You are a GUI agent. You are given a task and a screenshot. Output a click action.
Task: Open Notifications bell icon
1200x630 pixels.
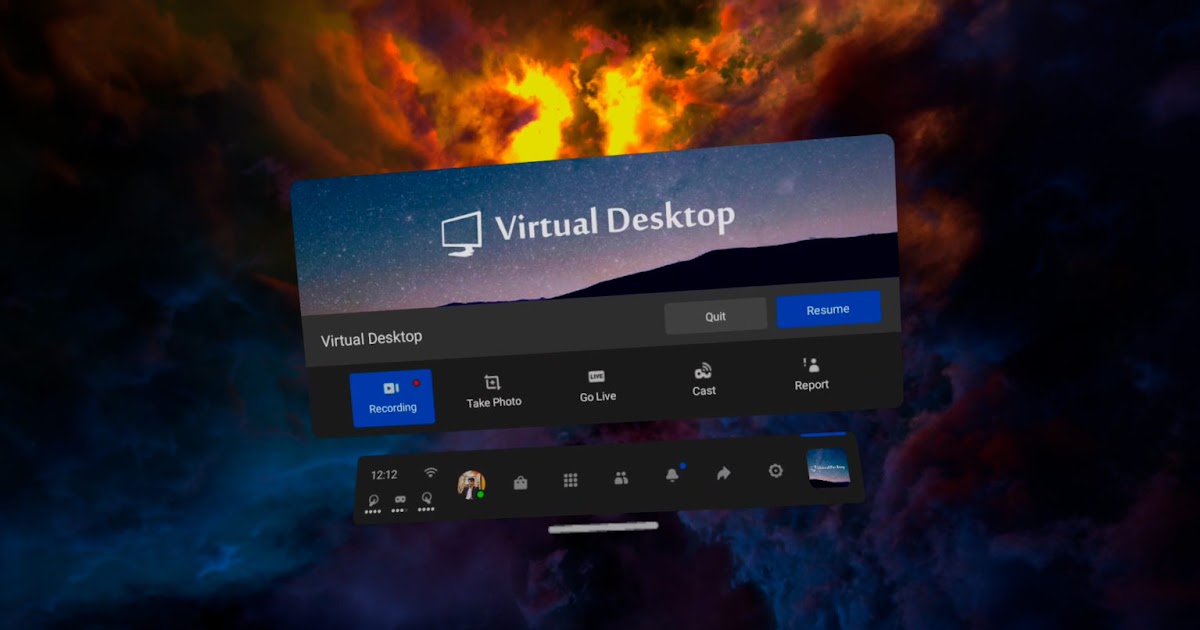tap(673, 475)
